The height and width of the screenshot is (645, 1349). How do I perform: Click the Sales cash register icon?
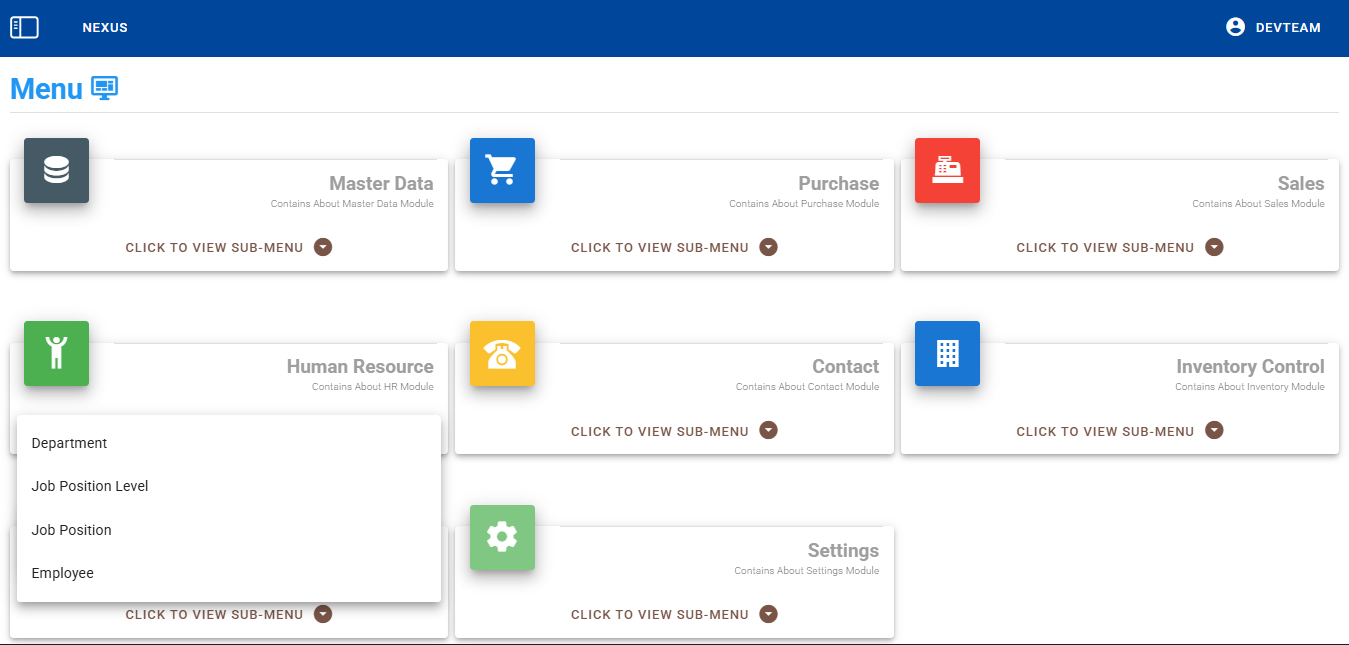[947, 170]
